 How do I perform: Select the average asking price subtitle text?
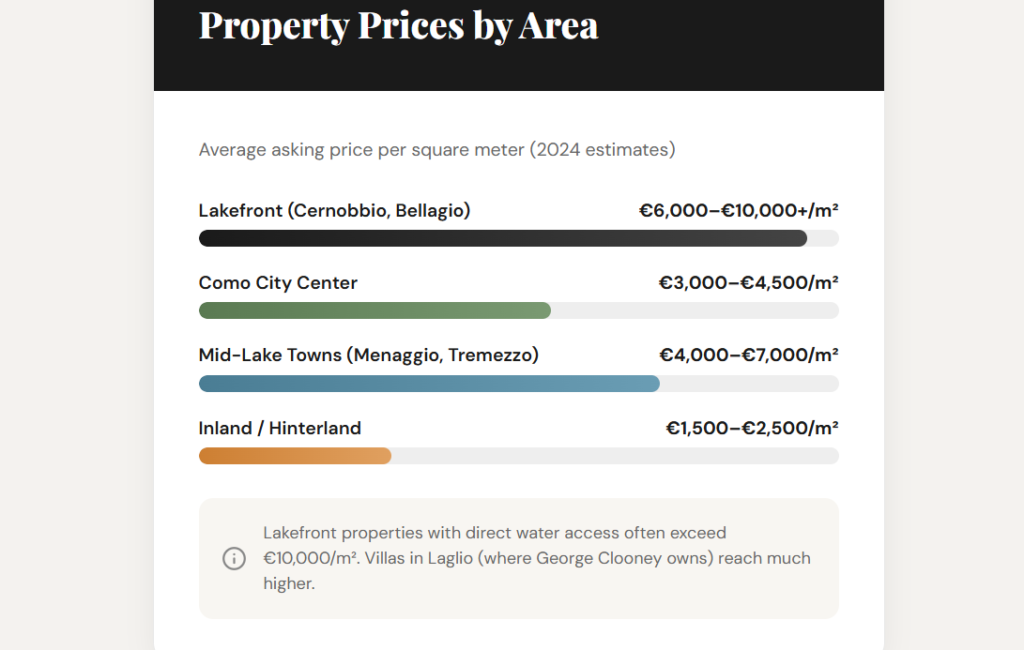[x=437, y=150]
